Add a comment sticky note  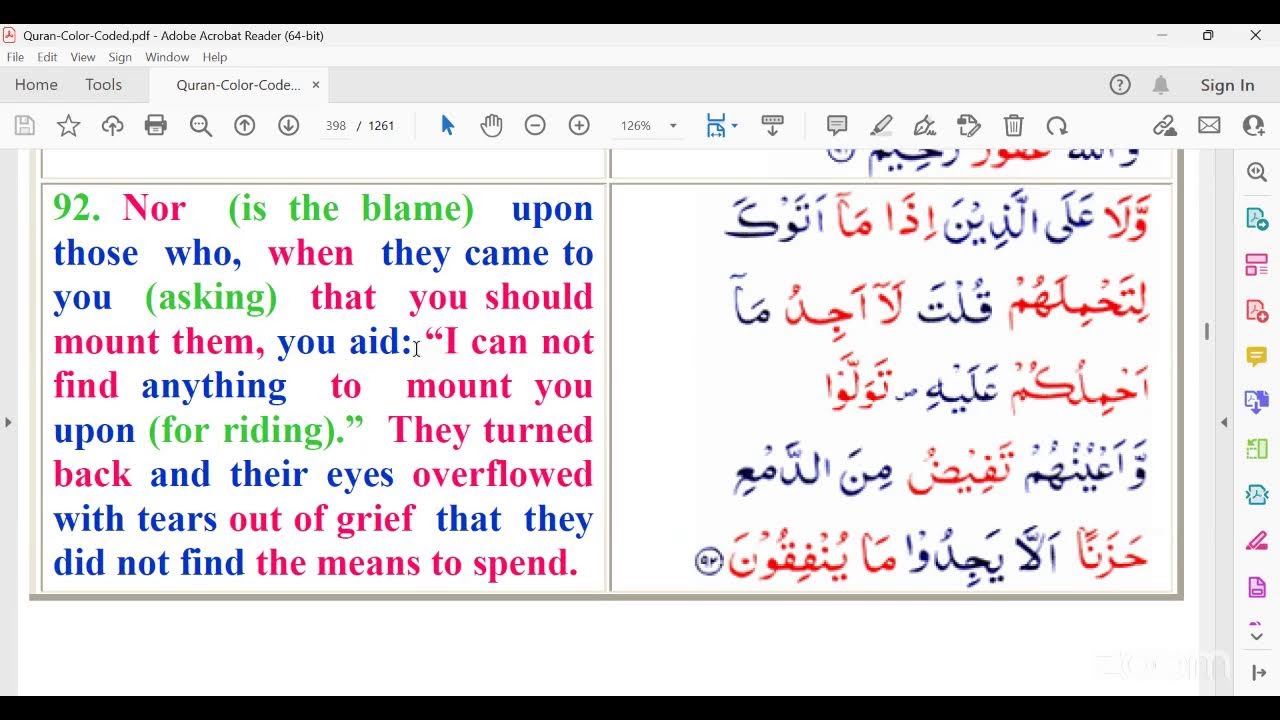(x=837, y=126)
